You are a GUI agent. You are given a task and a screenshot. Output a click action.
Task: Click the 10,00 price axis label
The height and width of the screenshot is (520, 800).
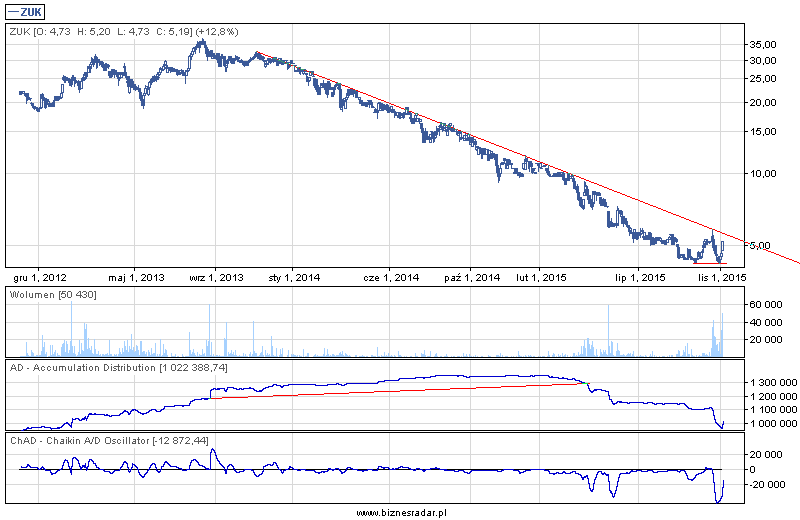763,173
